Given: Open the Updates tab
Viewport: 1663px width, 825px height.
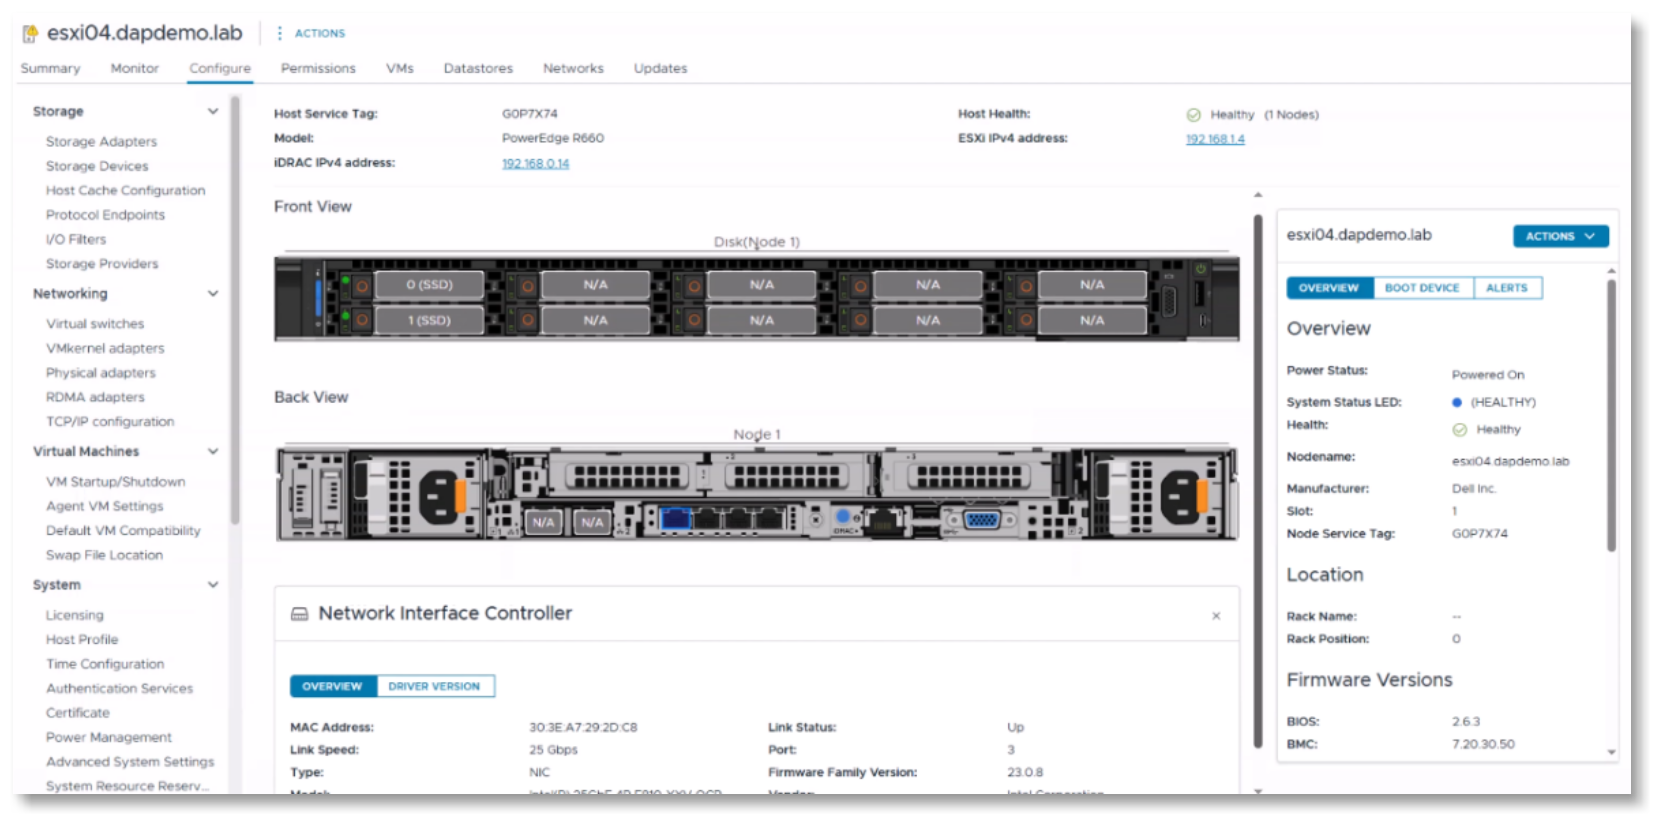Looking at the screenshot, I should click(x=660, y=68).
